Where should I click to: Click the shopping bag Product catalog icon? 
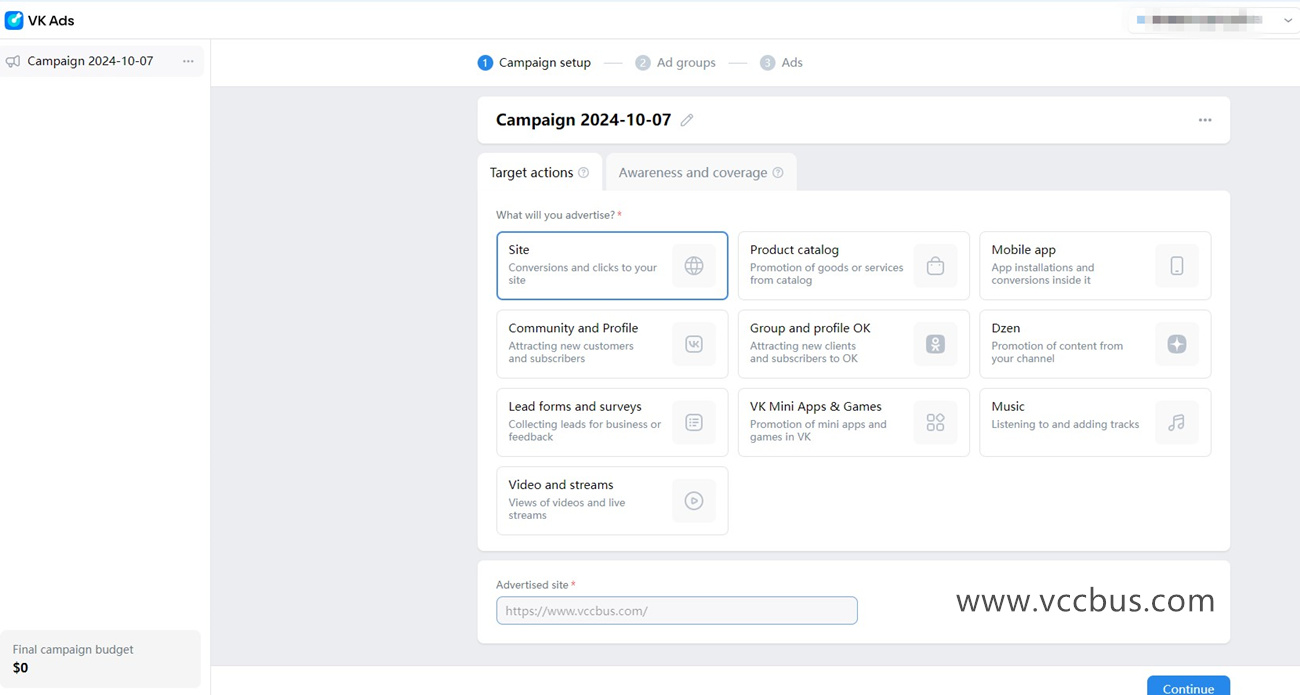click(x=935, y=266)
